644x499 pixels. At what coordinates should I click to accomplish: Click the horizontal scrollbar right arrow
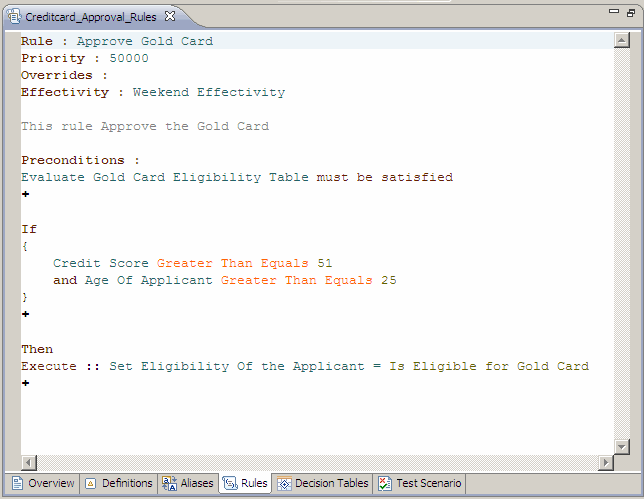click(605, 462)
